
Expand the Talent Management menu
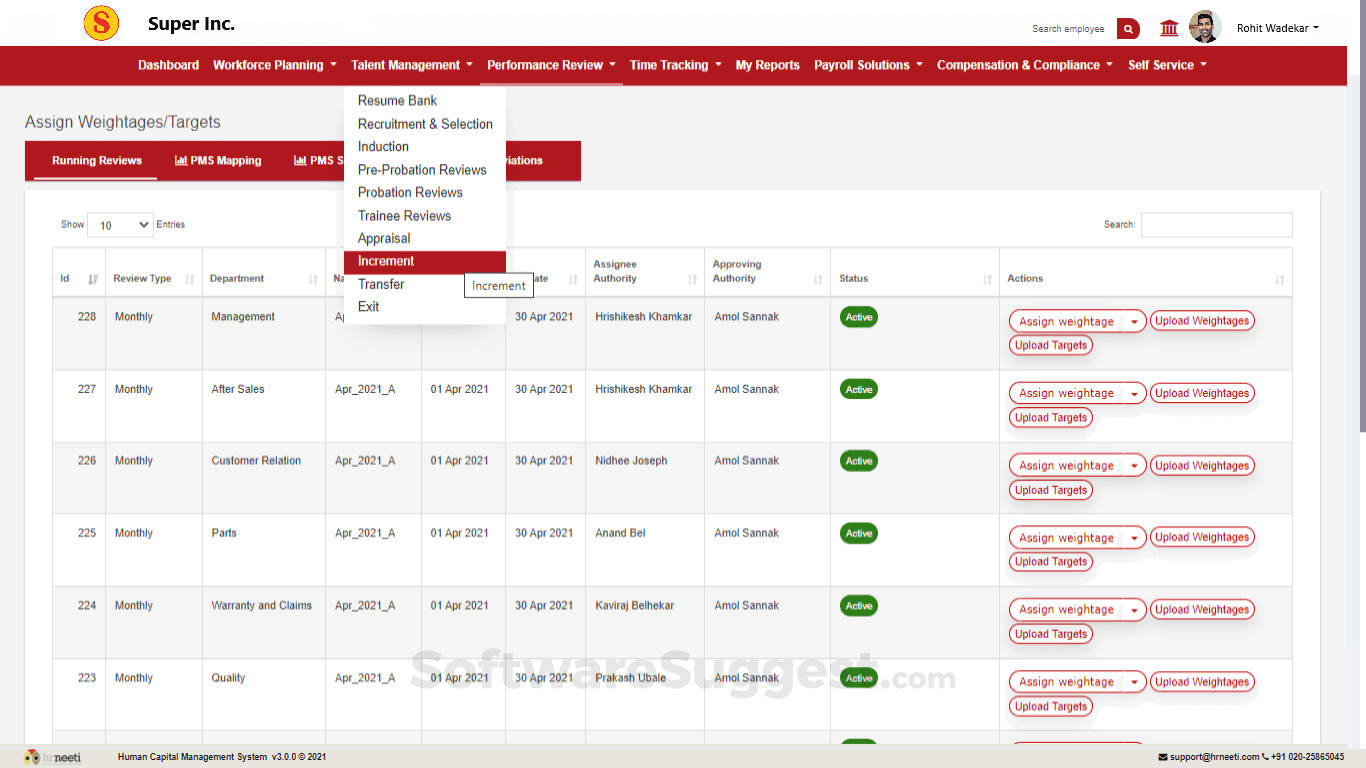click(x=412, y=65)
